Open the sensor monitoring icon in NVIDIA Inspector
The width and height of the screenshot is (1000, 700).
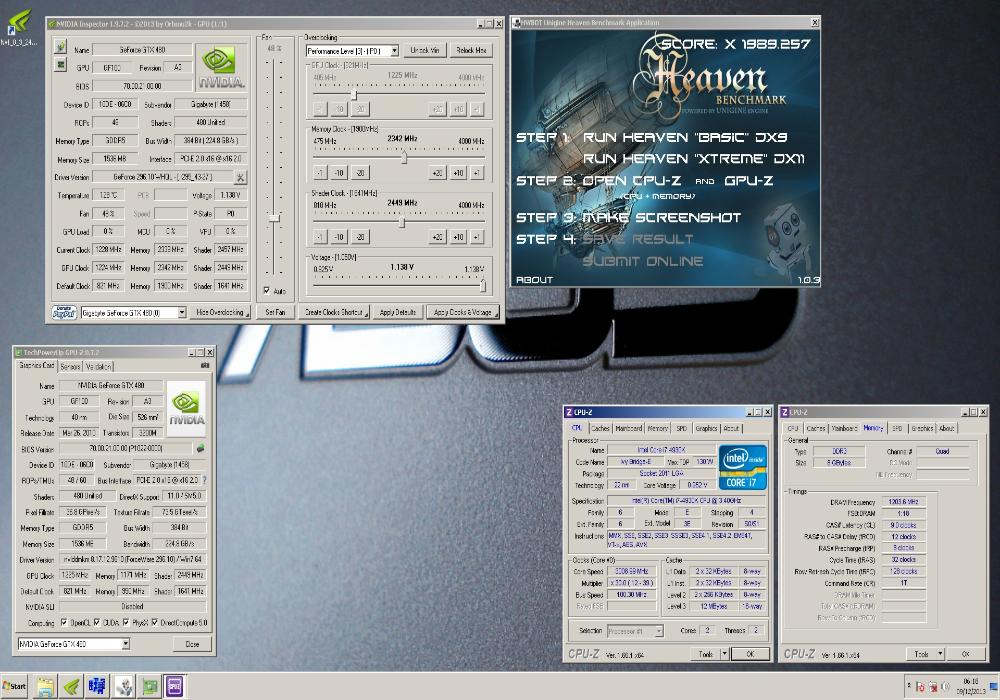61,64
